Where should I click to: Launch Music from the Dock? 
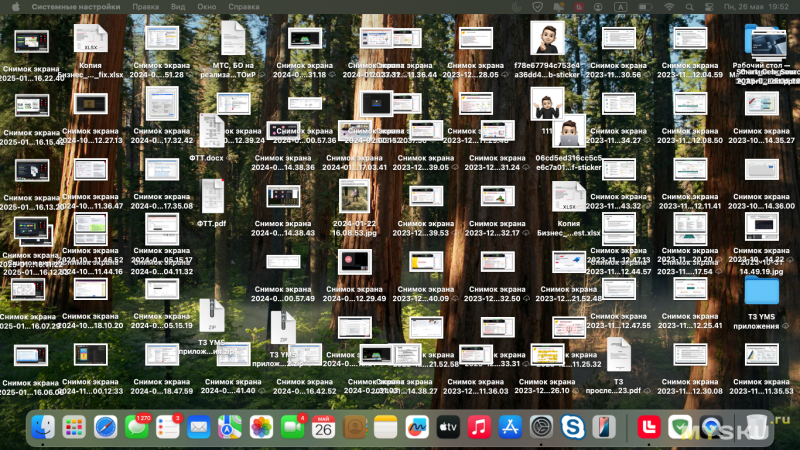pos(479,427)
